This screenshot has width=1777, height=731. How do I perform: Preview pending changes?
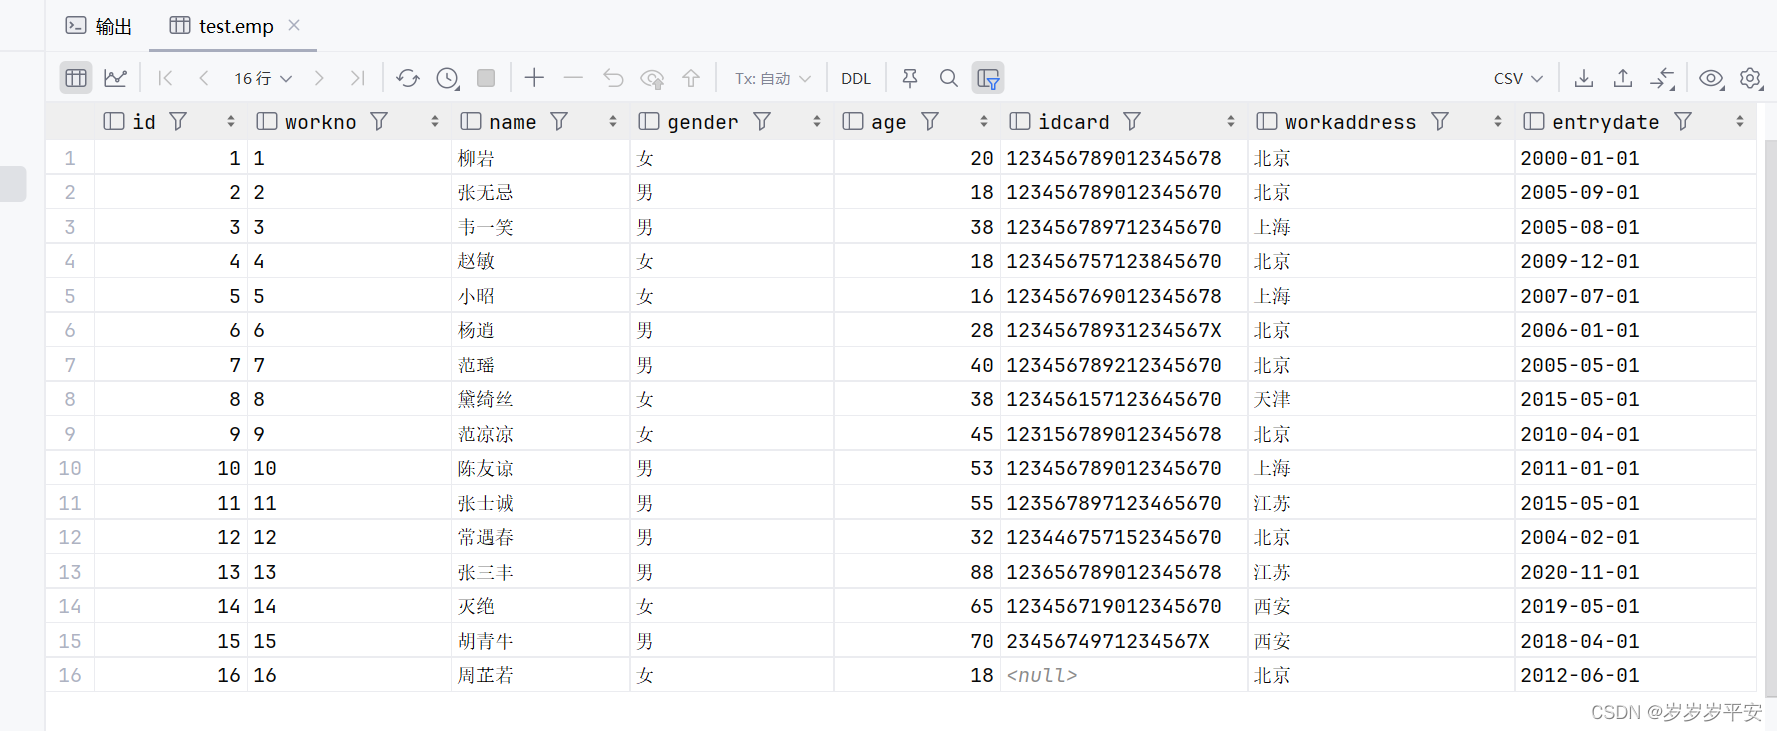[x=652, y=78]
